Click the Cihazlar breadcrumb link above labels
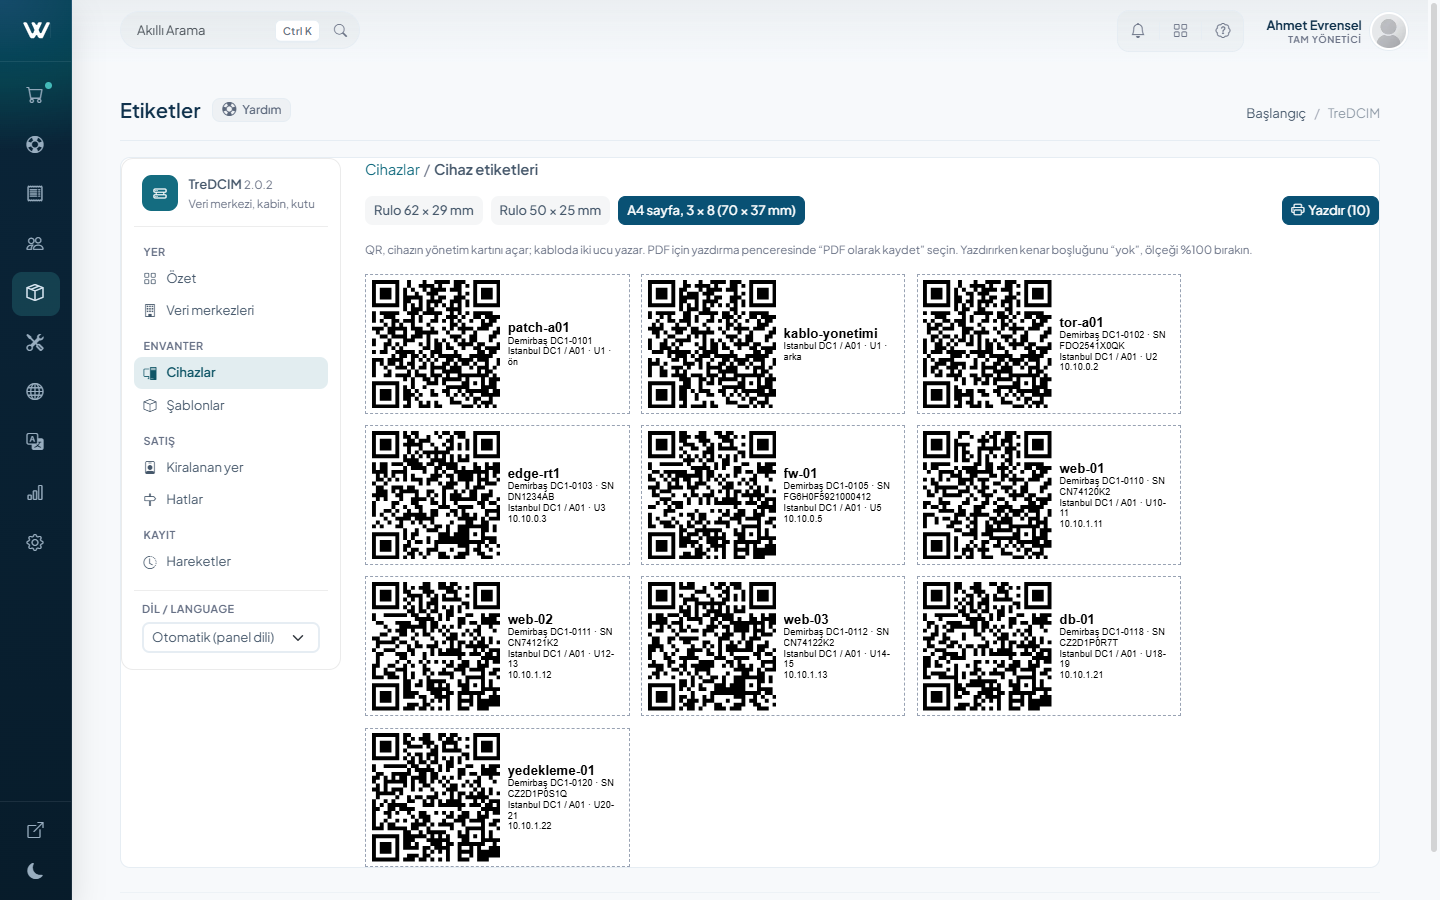Screen dimensions: 1440x900 click(x=392, y=170)
